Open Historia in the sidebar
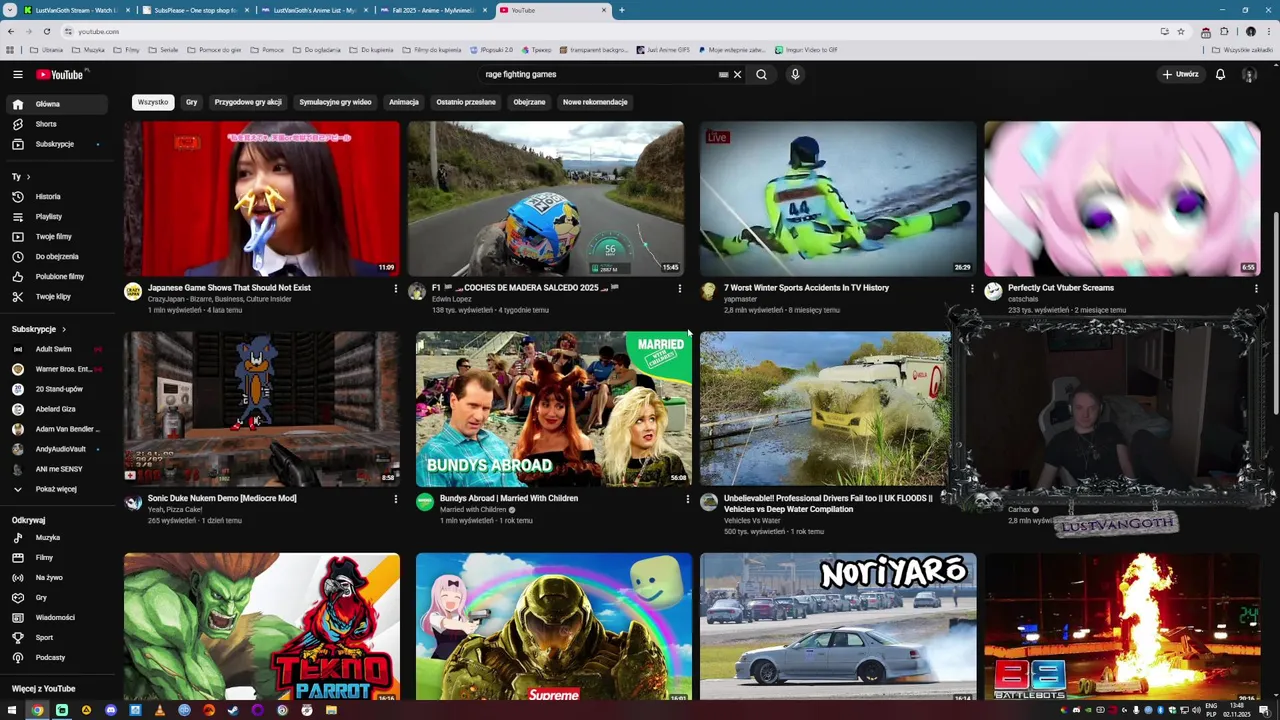This screenshot has width=1280, height=720. [56, 197]
